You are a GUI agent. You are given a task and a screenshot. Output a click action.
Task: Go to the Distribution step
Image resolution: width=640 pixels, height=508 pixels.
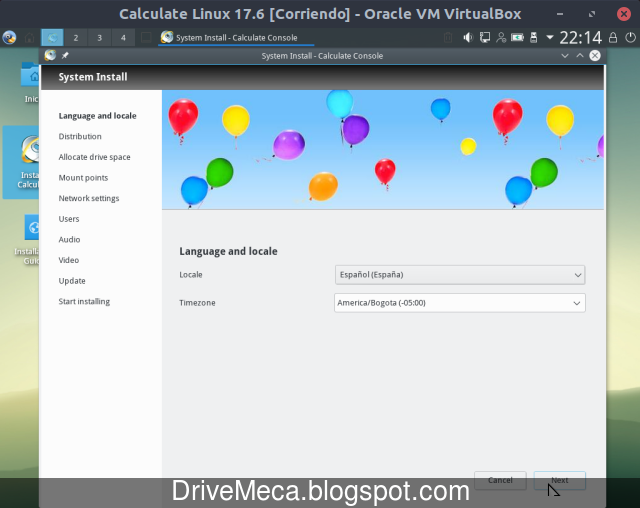coord(80,136)
